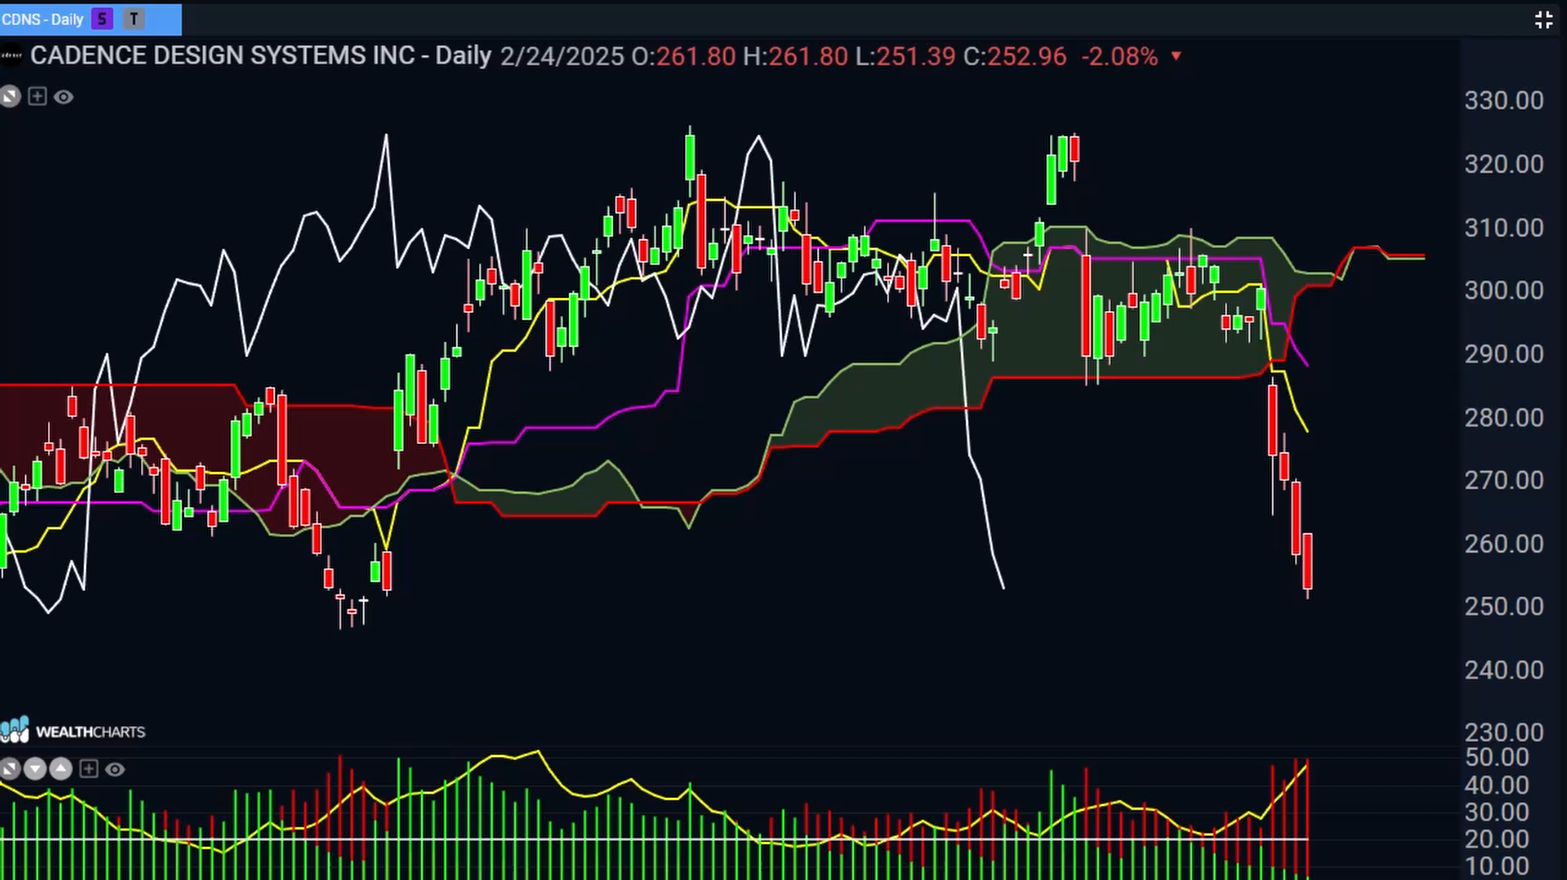Toggle the lower panel eye visibility icon

(x=115, y=769)
